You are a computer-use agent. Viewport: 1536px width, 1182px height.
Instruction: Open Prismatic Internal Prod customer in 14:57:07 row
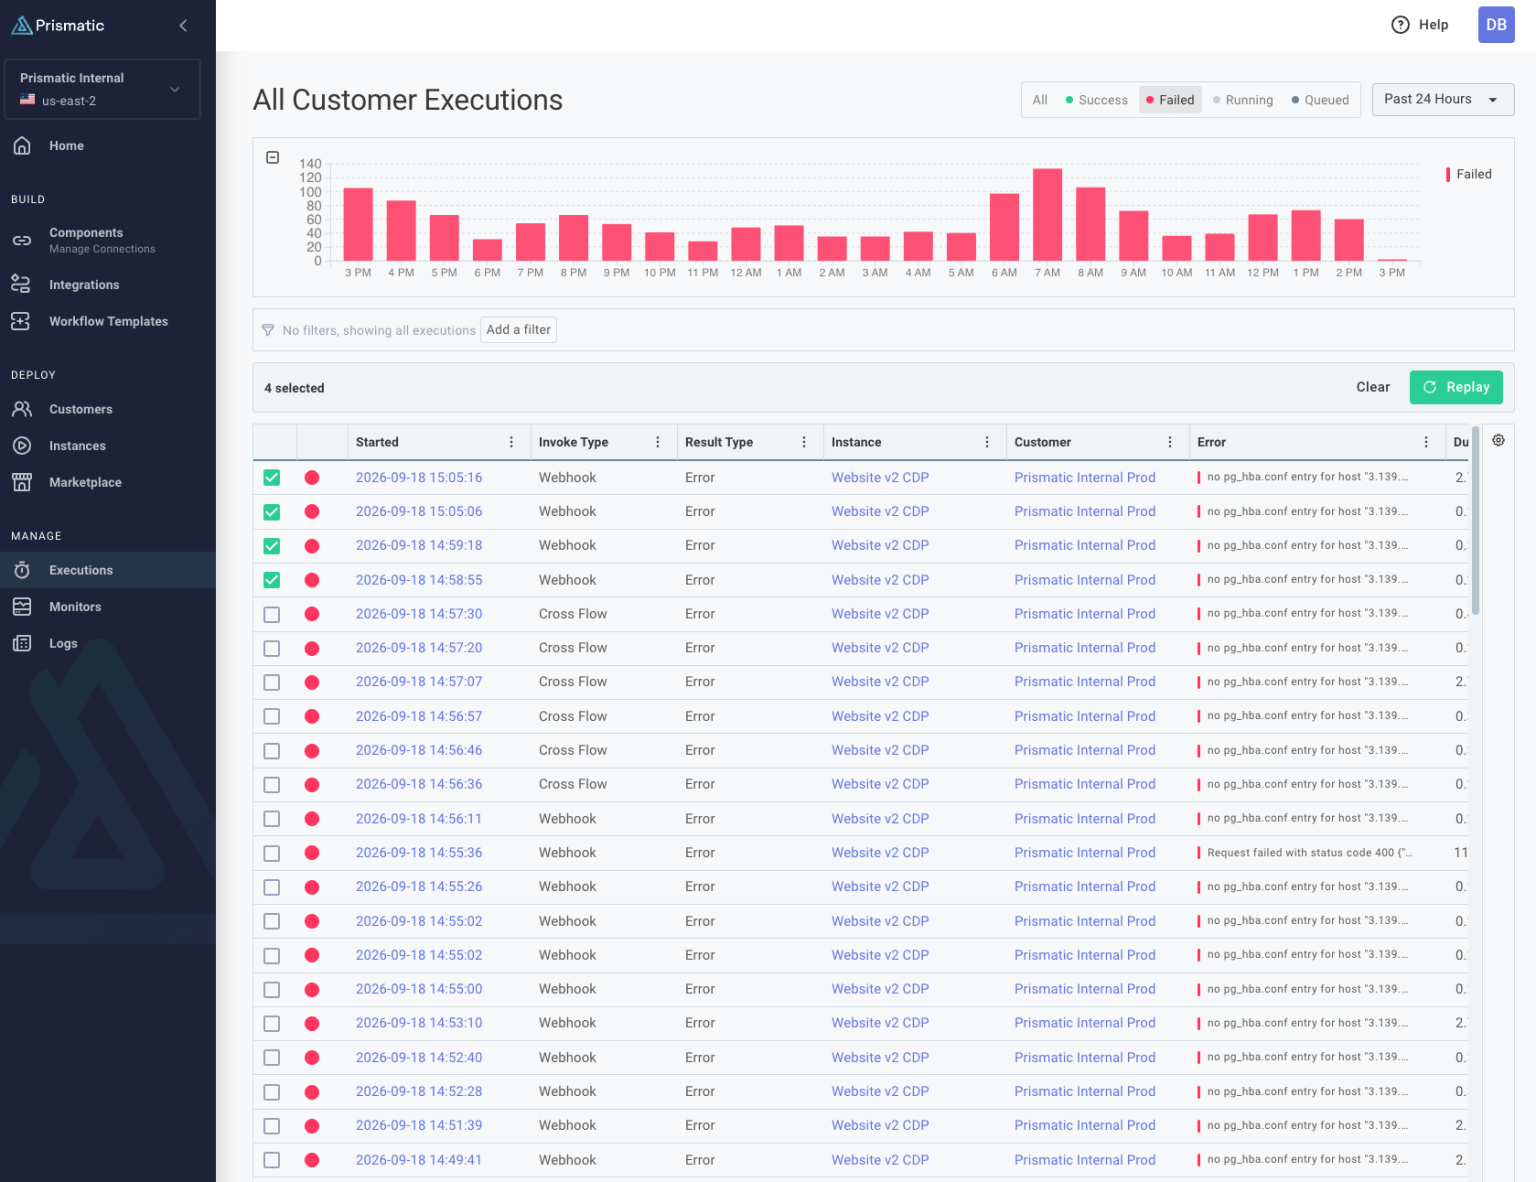point(1085,682)
